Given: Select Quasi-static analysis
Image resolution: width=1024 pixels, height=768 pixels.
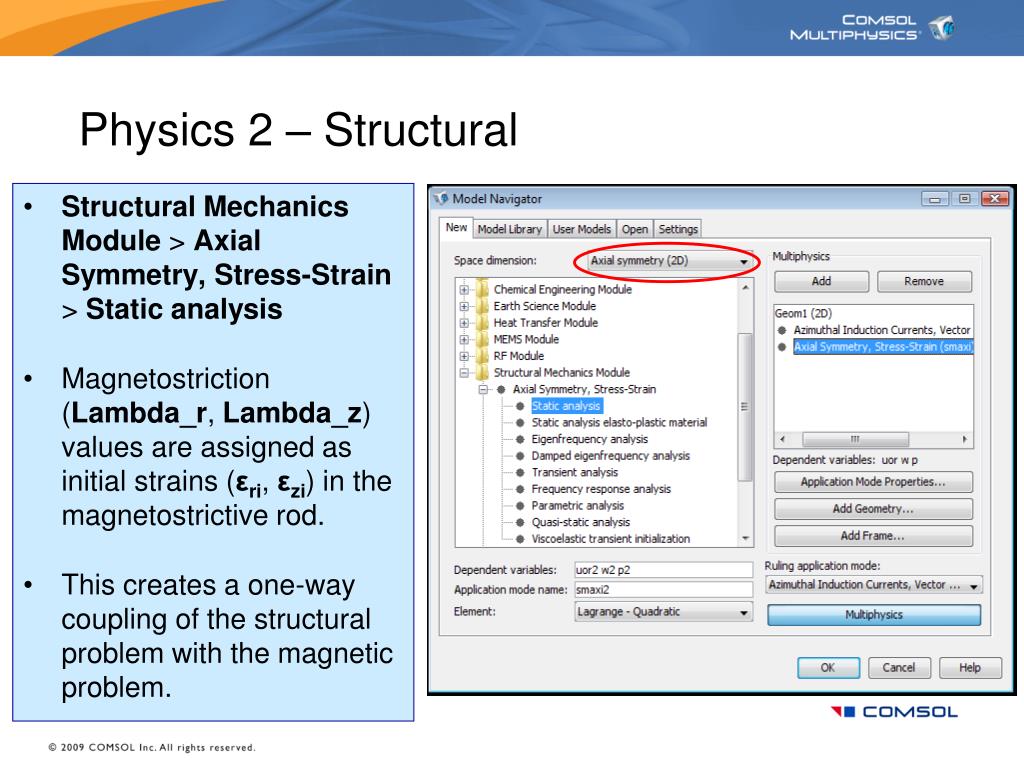Looking at the screenshot, I should click(581, 522).
